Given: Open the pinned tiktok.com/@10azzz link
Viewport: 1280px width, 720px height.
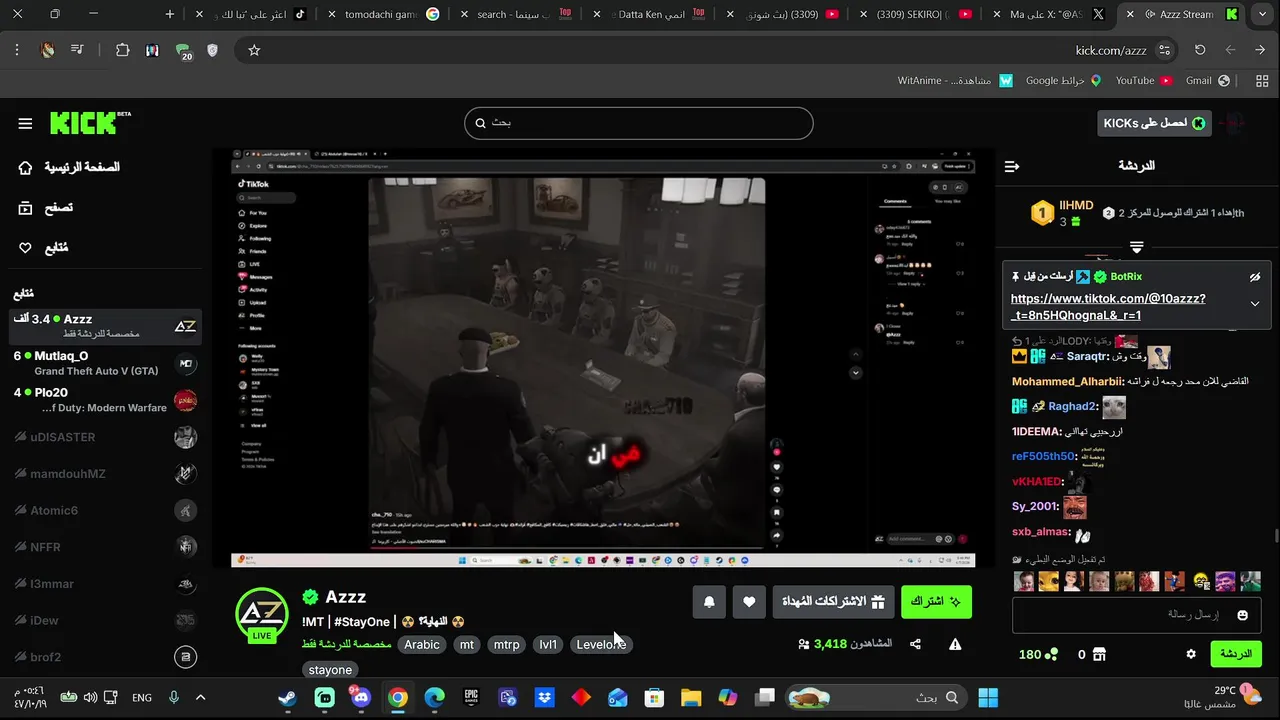Looking at the screenshot, I should 1108,307.
